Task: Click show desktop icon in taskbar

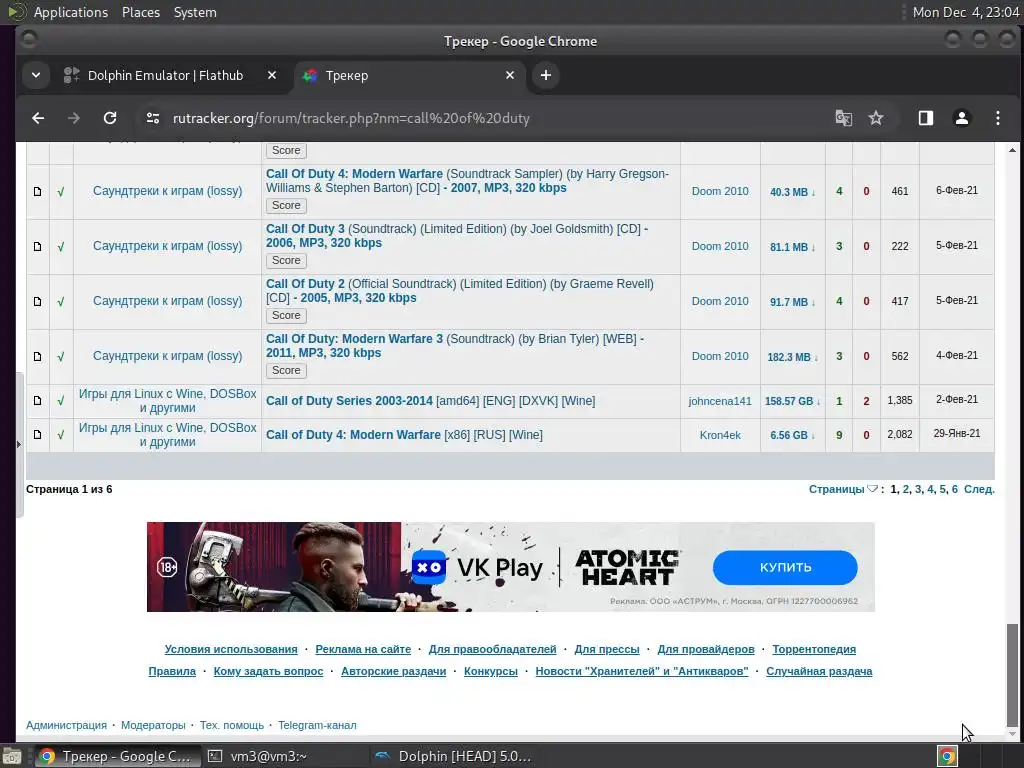Action: point(12,756)
